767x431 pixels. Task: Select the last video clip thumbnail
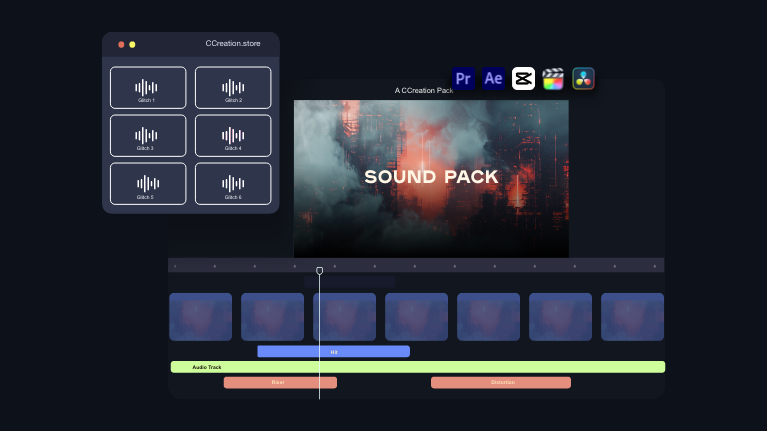tap(632, 317)
